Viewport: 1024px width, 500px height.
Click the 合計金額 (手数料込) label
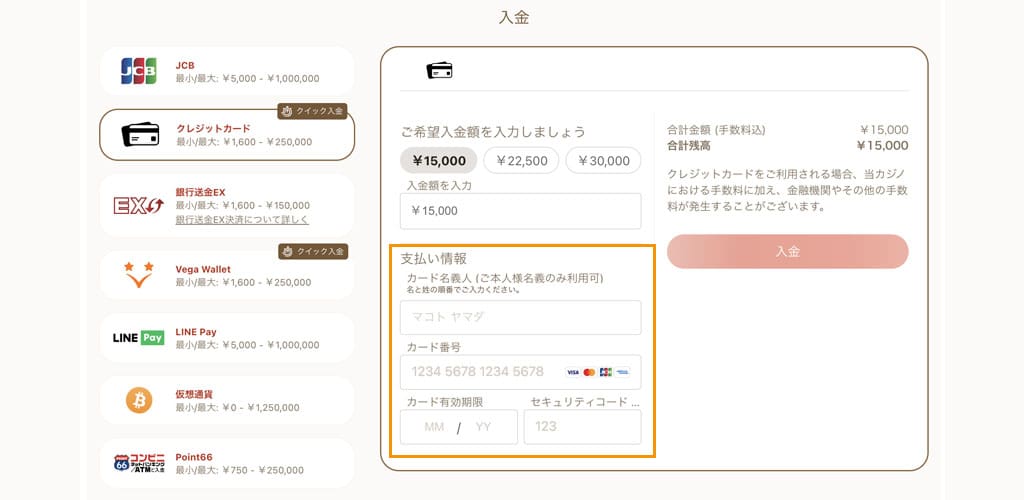tap(716, 130)
